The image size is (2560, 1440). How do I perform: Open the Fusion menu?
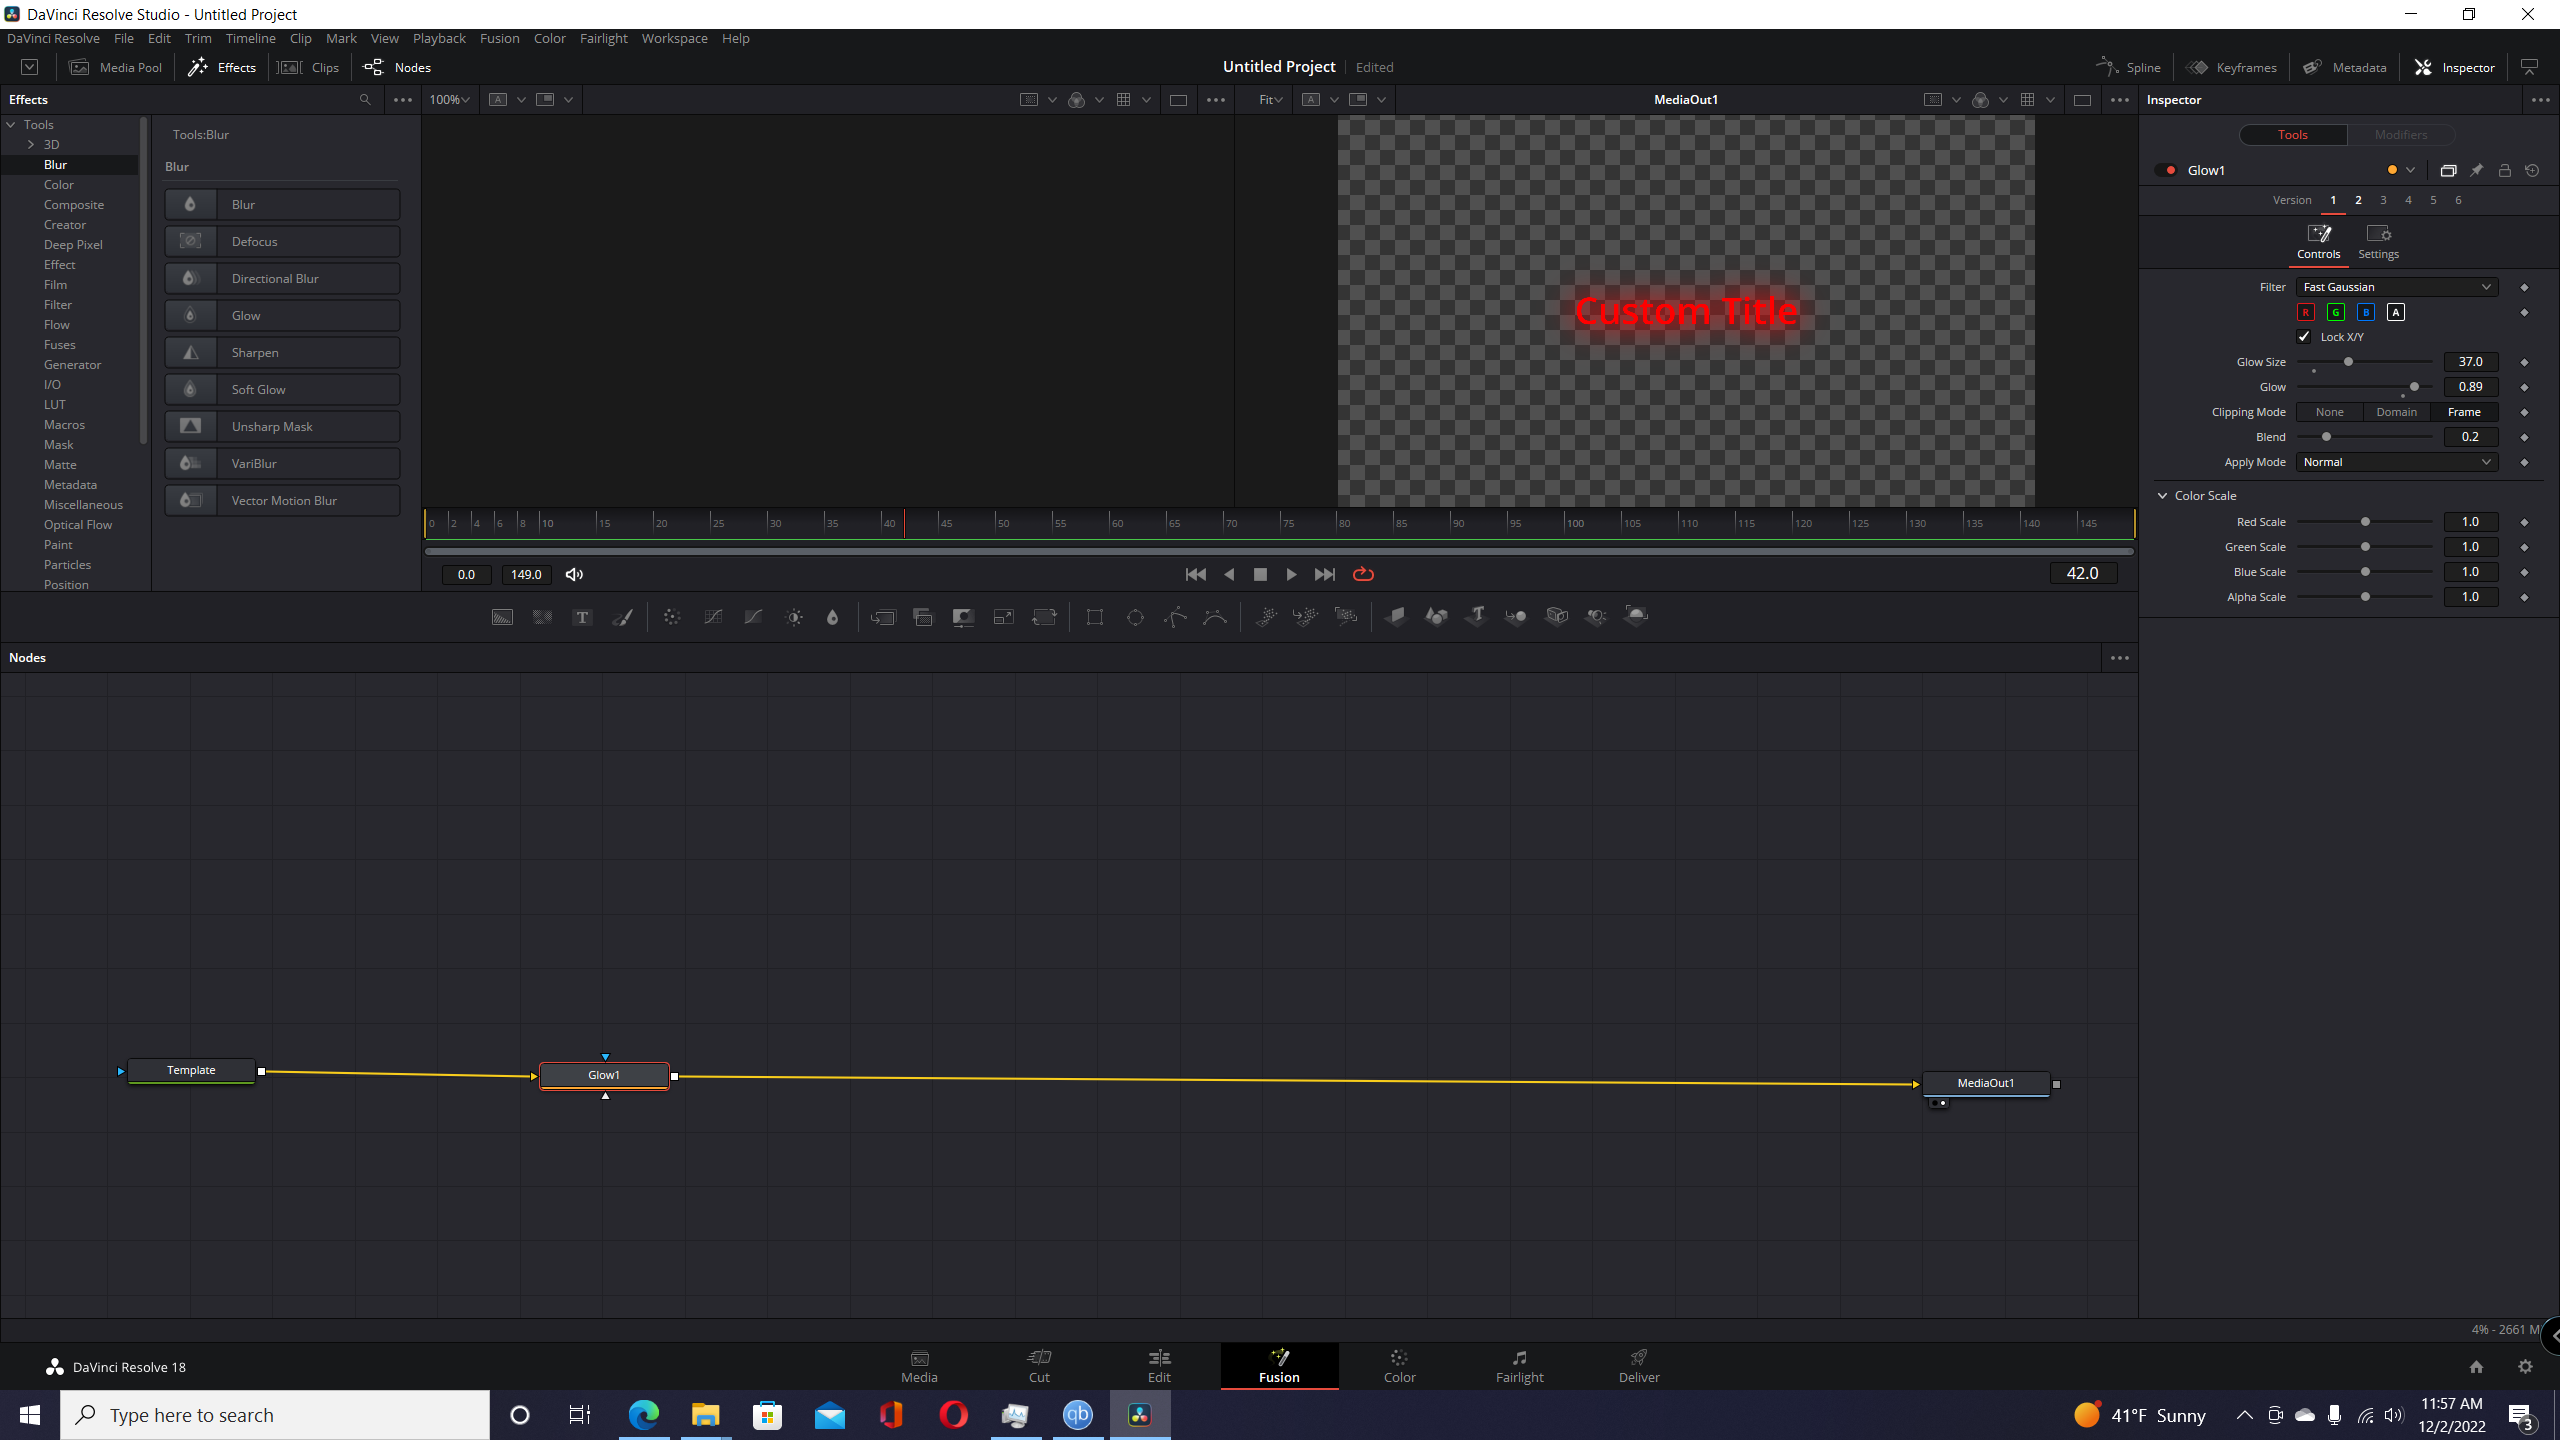(499, 38)
